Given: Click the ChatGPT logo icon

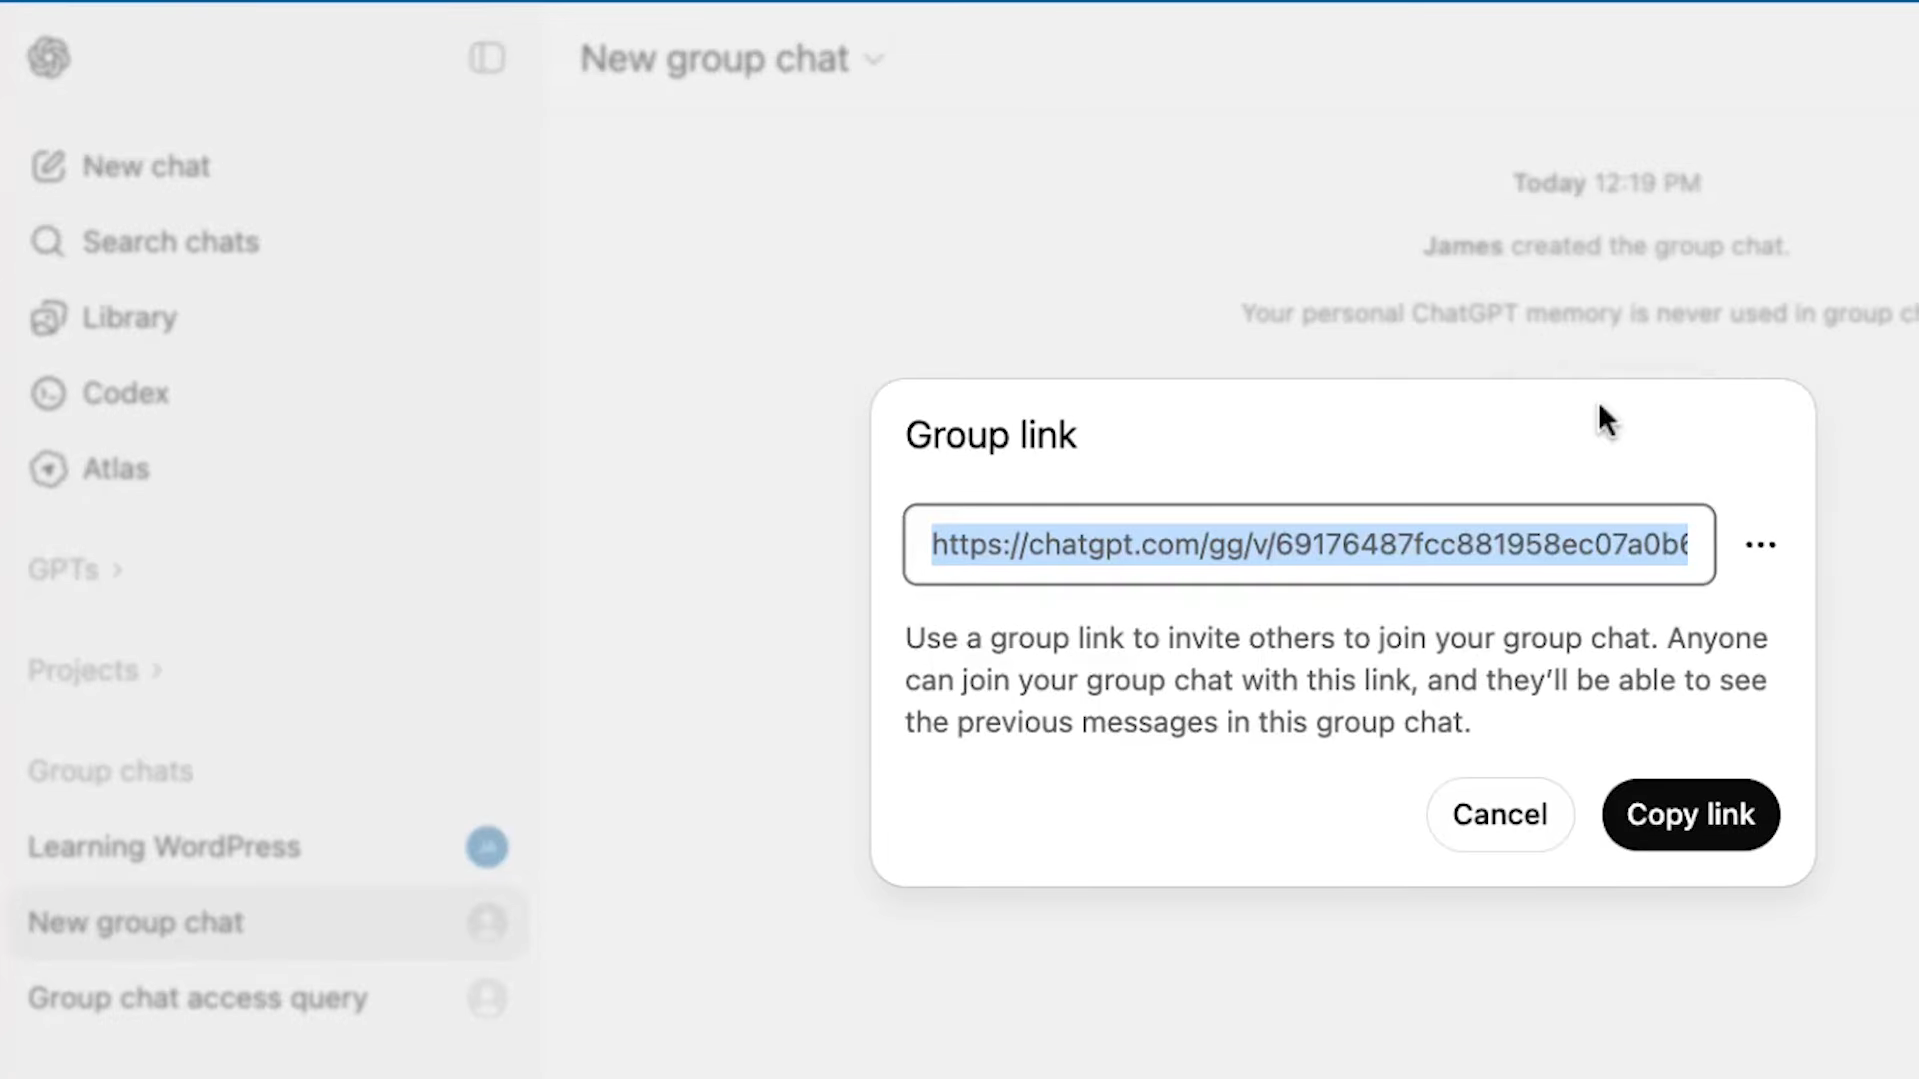Looking at the screenshot, I should [x=48, y=58].
